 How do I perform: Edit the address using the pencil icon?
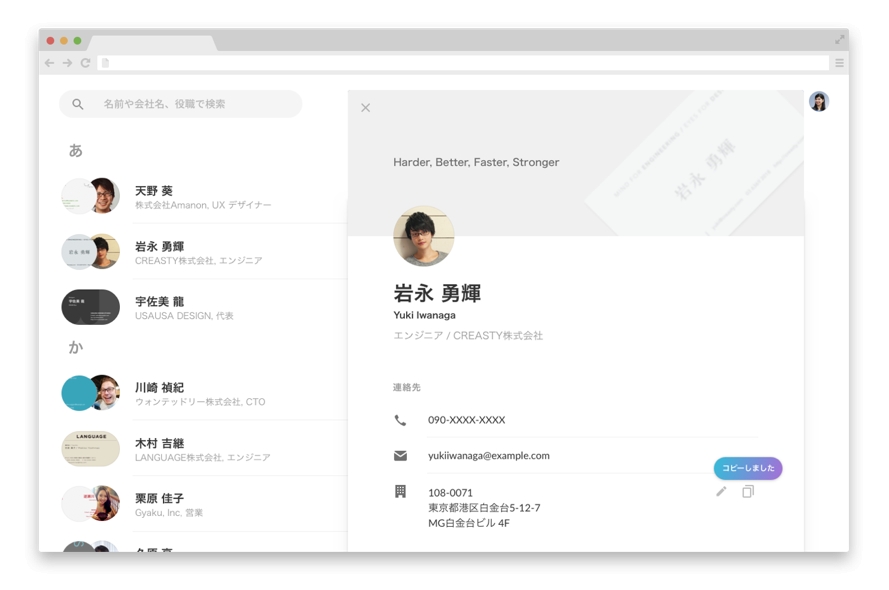(x=722, y=491)
